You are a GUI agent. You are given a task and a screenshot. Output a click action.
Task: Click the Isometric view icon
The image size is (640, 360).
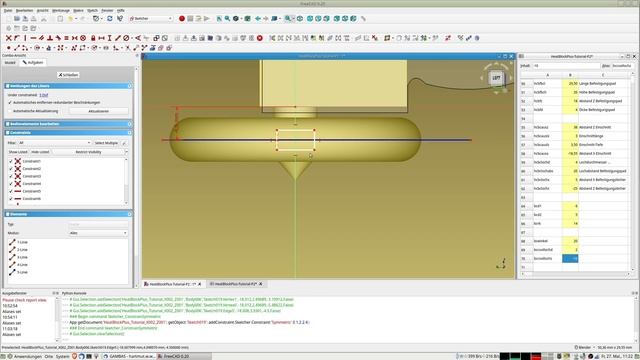(300, 18)
